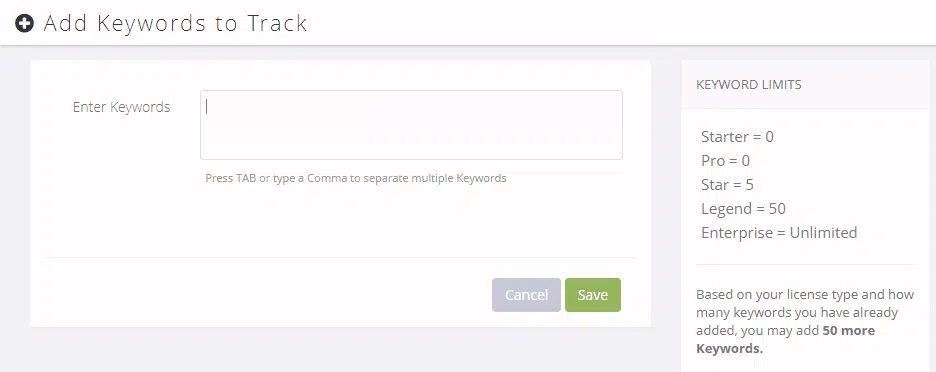Click the KEYWORD LIMITS panel header
936x372 pixels.
click(749, 85)
